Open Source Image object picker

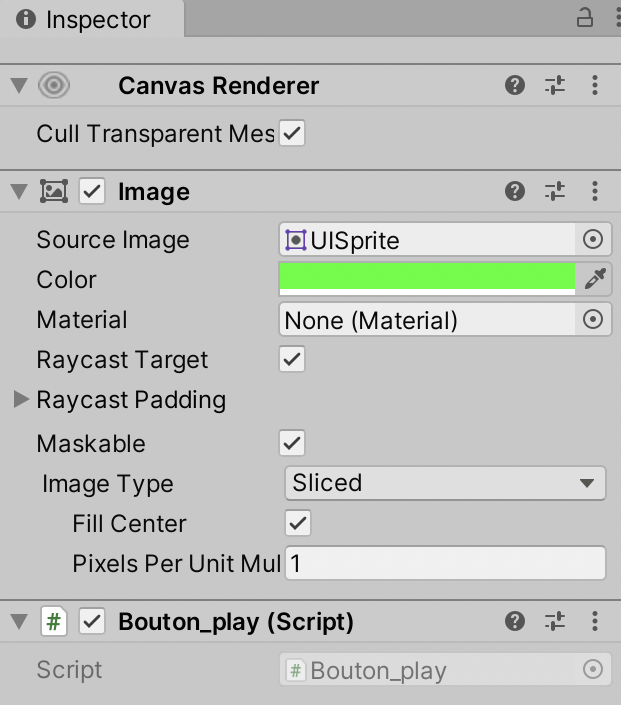click(x=593, y=240)
